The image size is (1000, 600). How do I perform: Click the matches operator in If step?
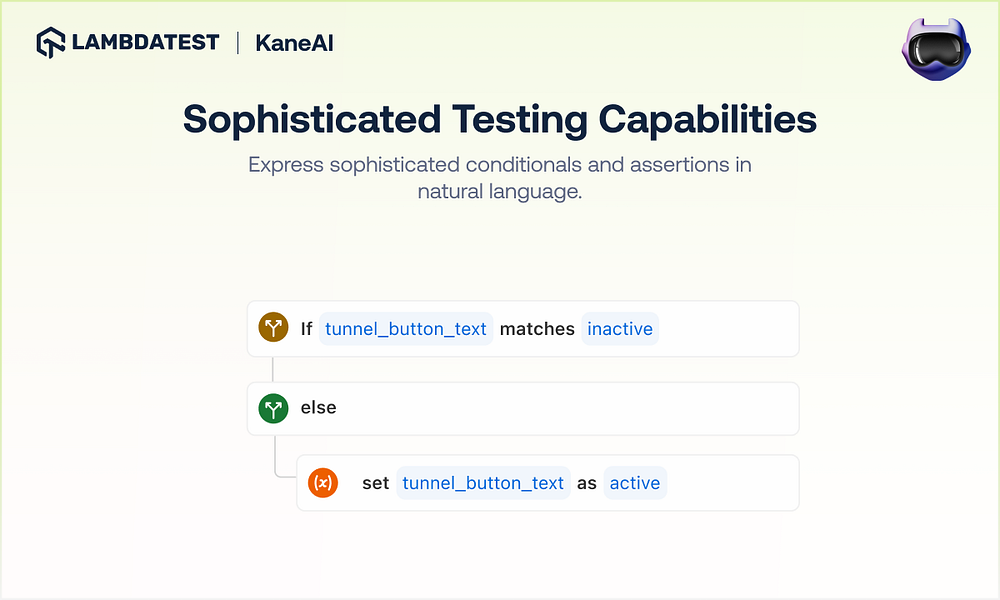(x=537, y=329)
